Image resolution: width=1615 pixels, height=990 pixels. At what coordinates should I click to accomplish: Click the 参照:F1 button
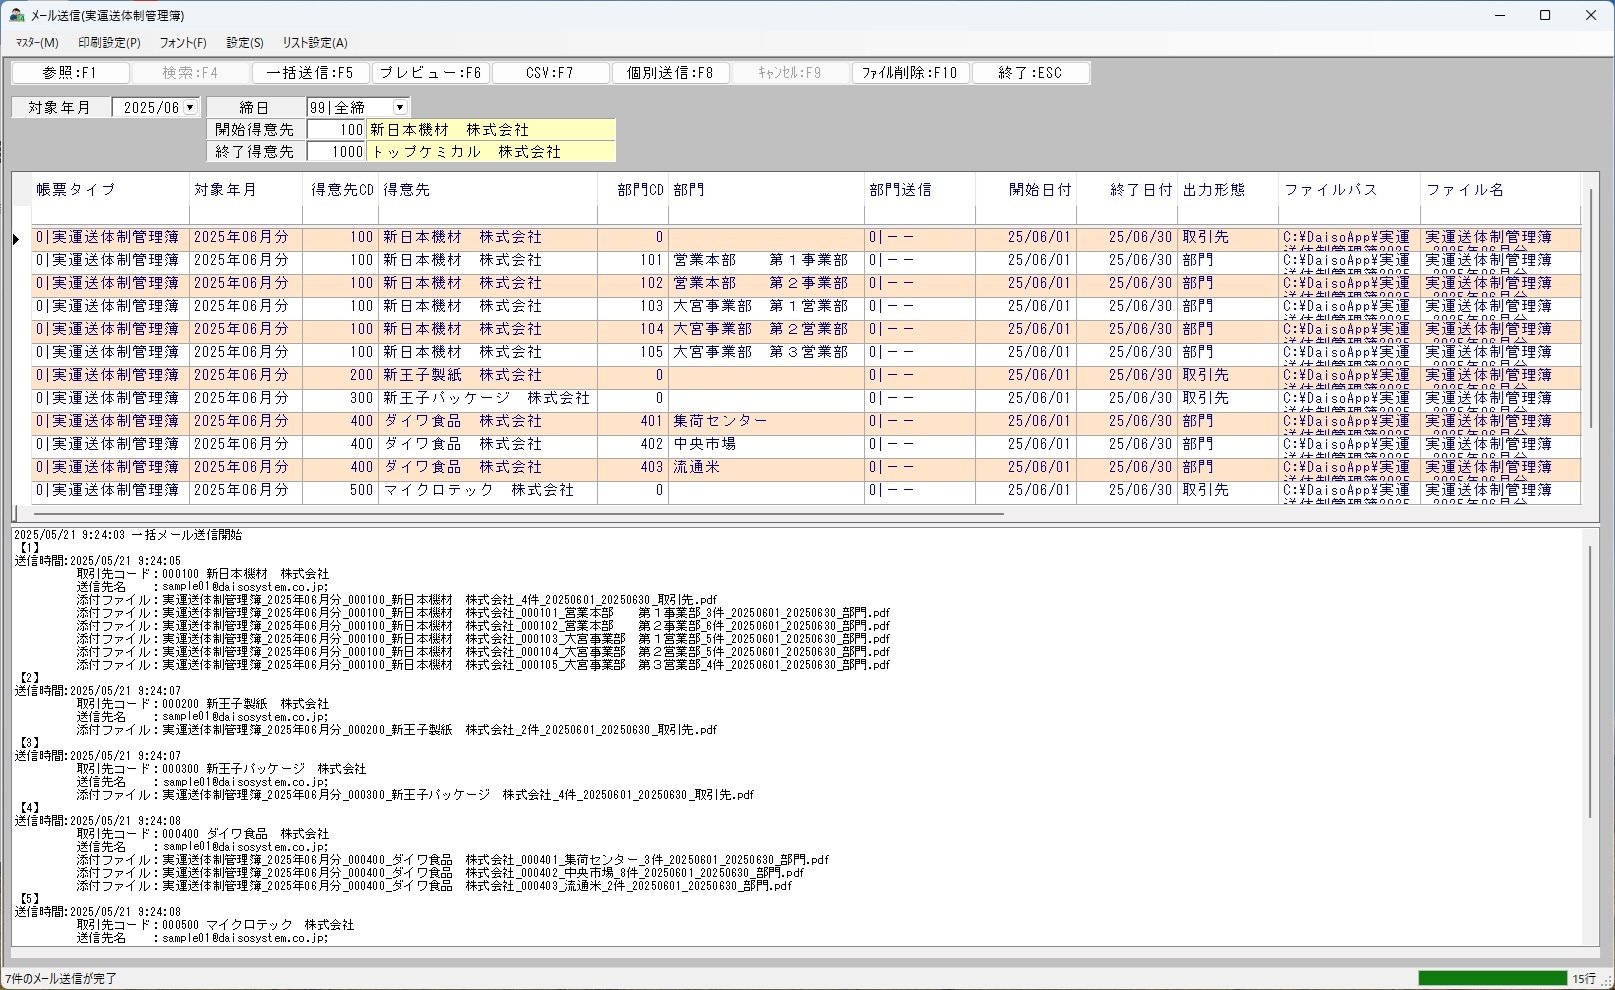70,73
